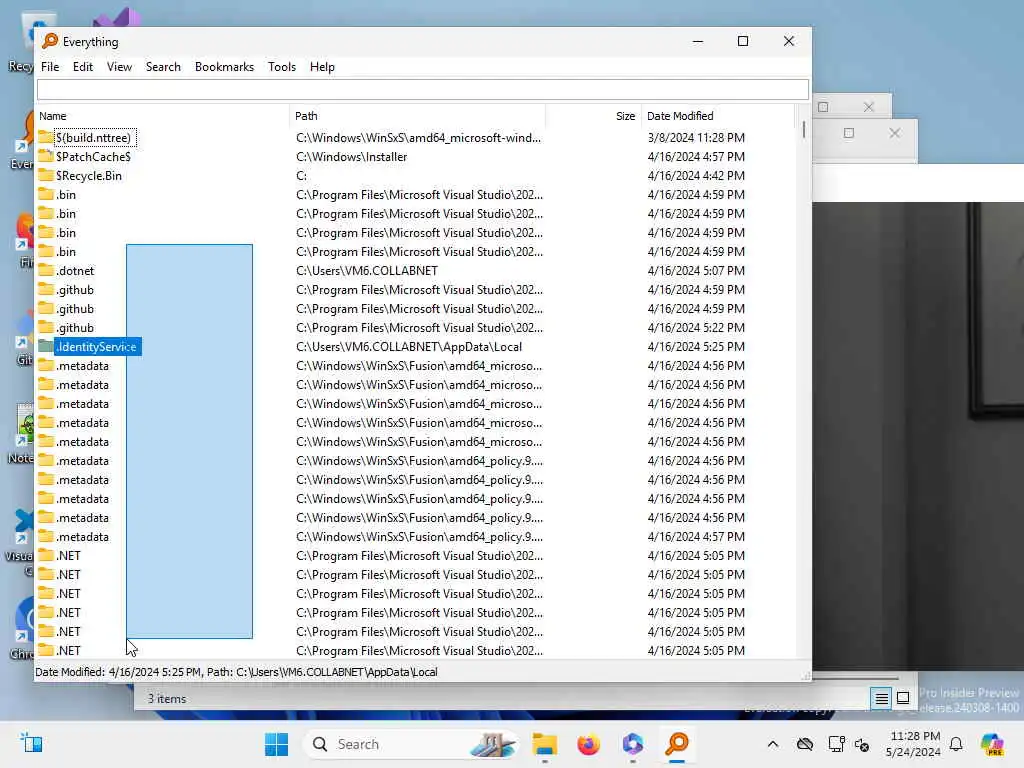This screenshot has height=768, width=1024.
Task: Select the $(build.nttree) row name
Action: click(93, 138)
